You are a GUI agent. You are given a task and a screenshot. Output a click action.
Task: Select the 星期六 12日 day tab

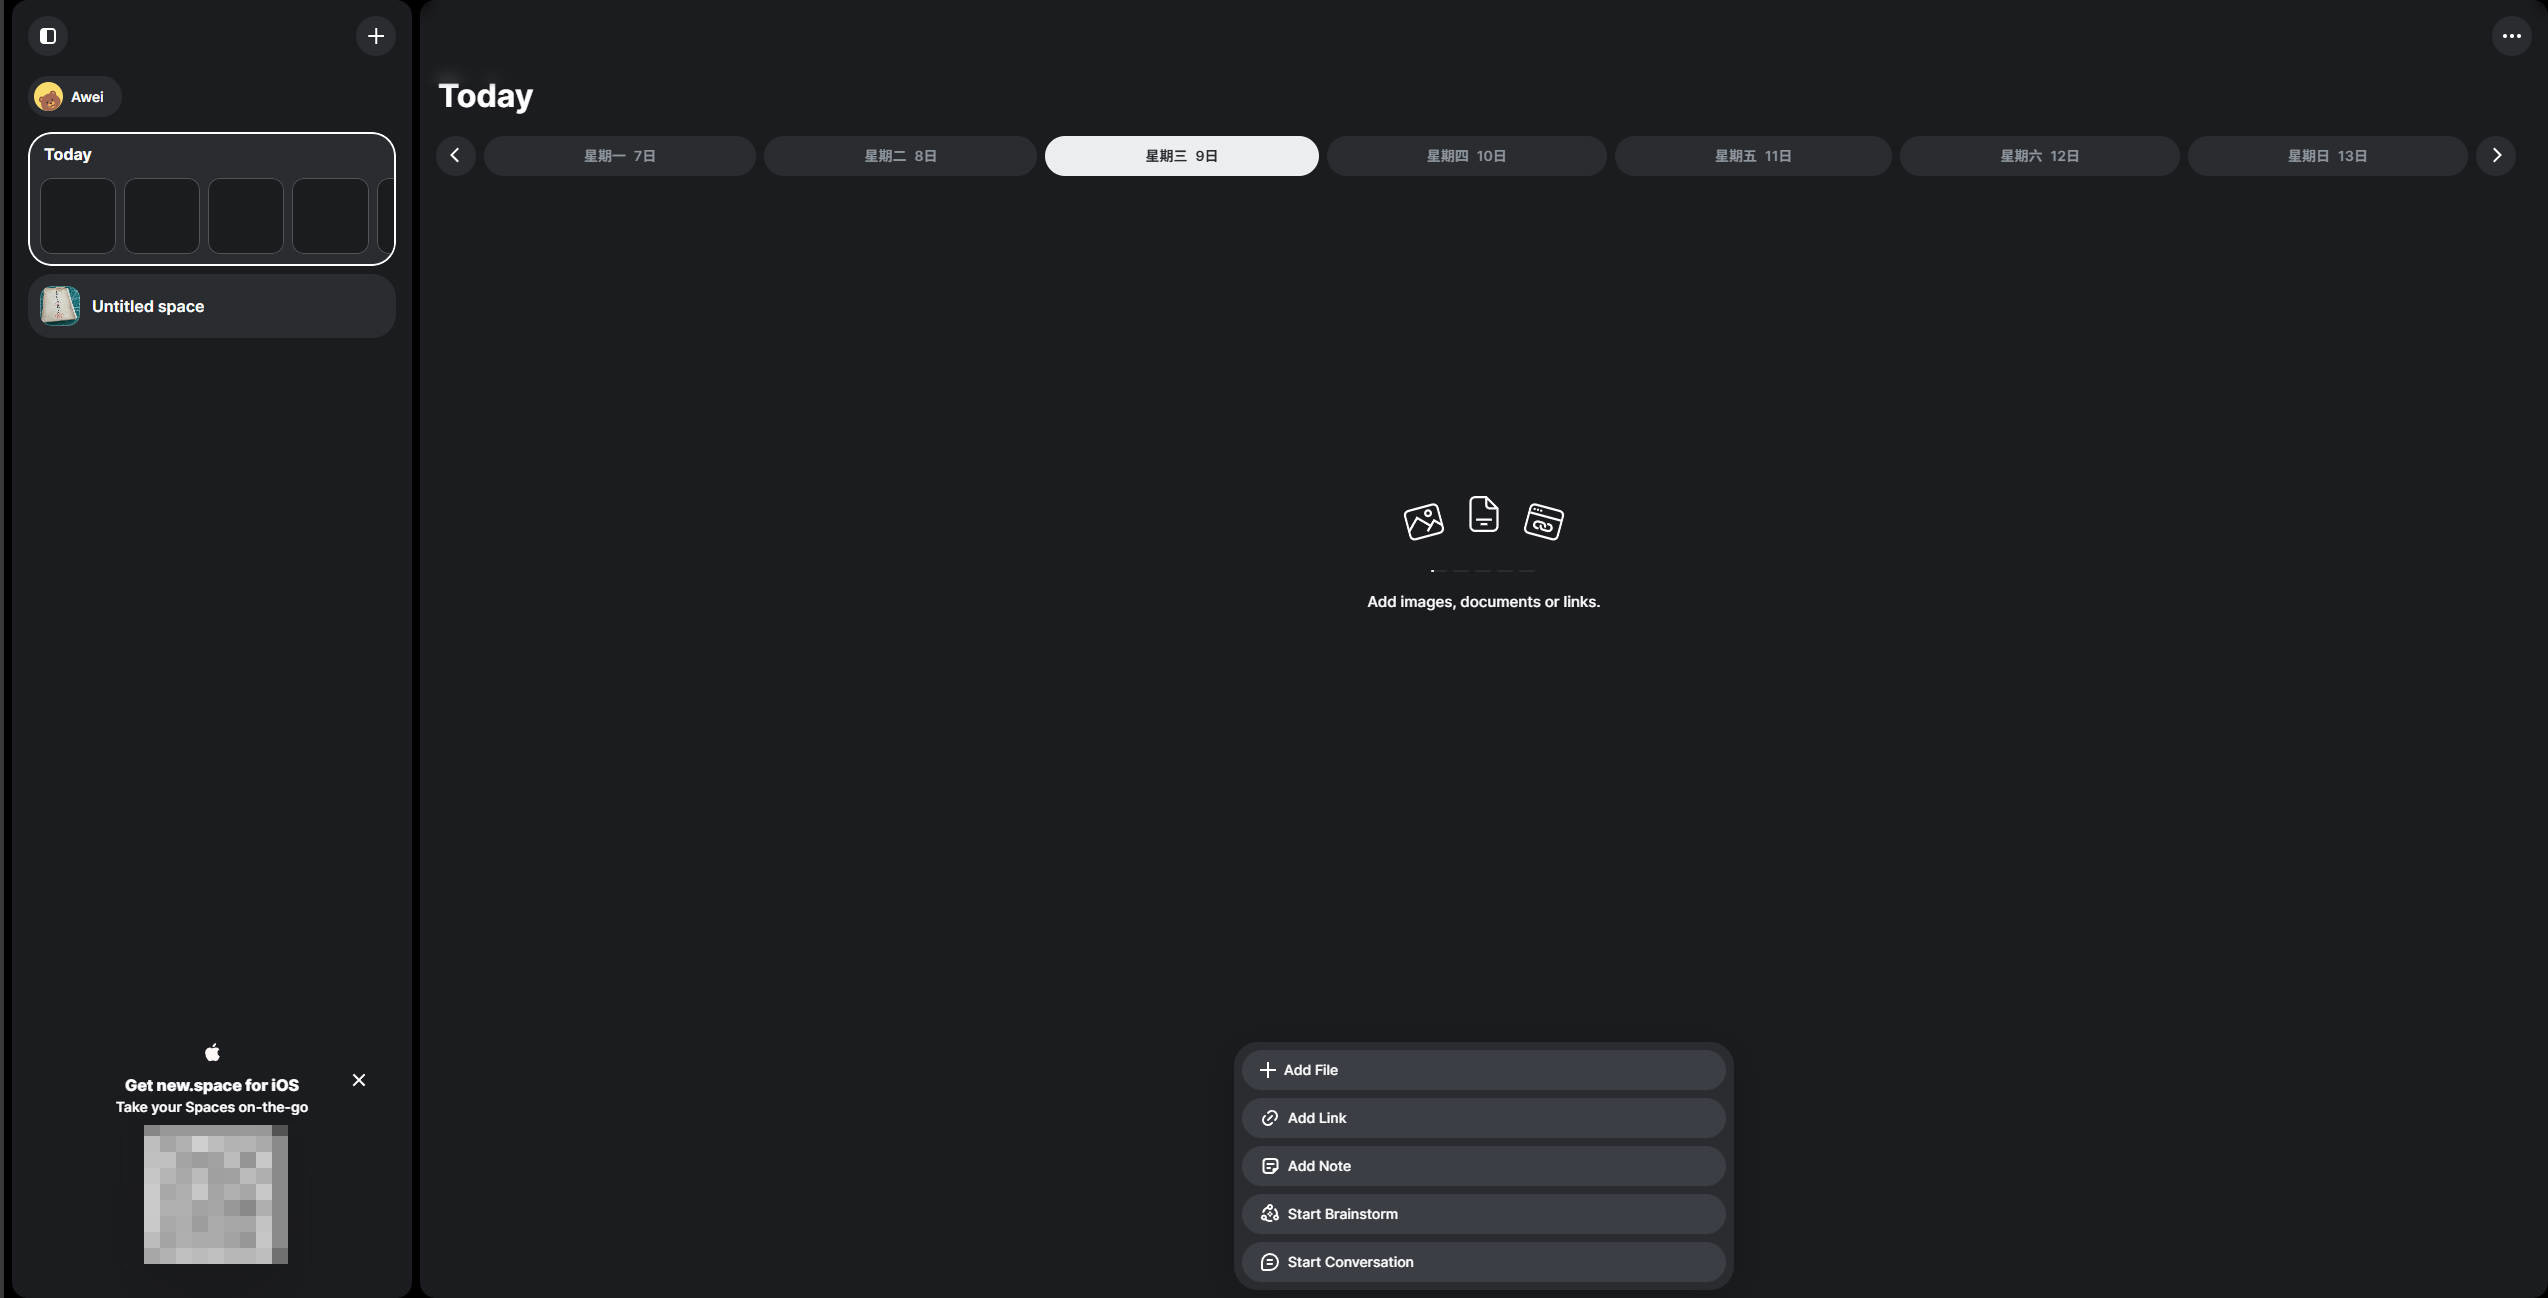coord(2040,156)
